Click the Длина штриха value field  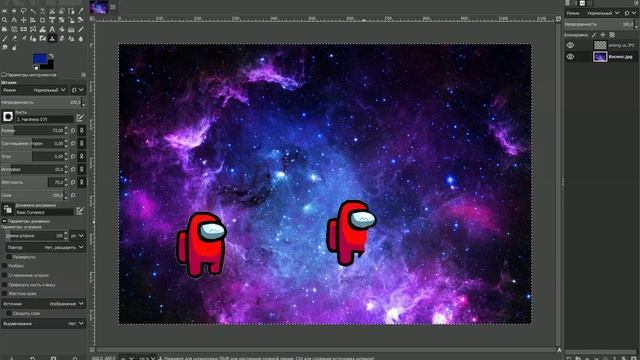(36, 236)
